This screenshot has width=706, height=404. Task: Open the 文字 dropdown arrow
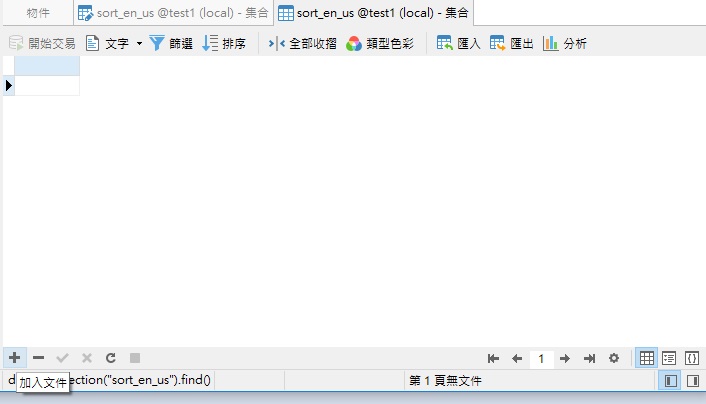click(x=139, y=43)
